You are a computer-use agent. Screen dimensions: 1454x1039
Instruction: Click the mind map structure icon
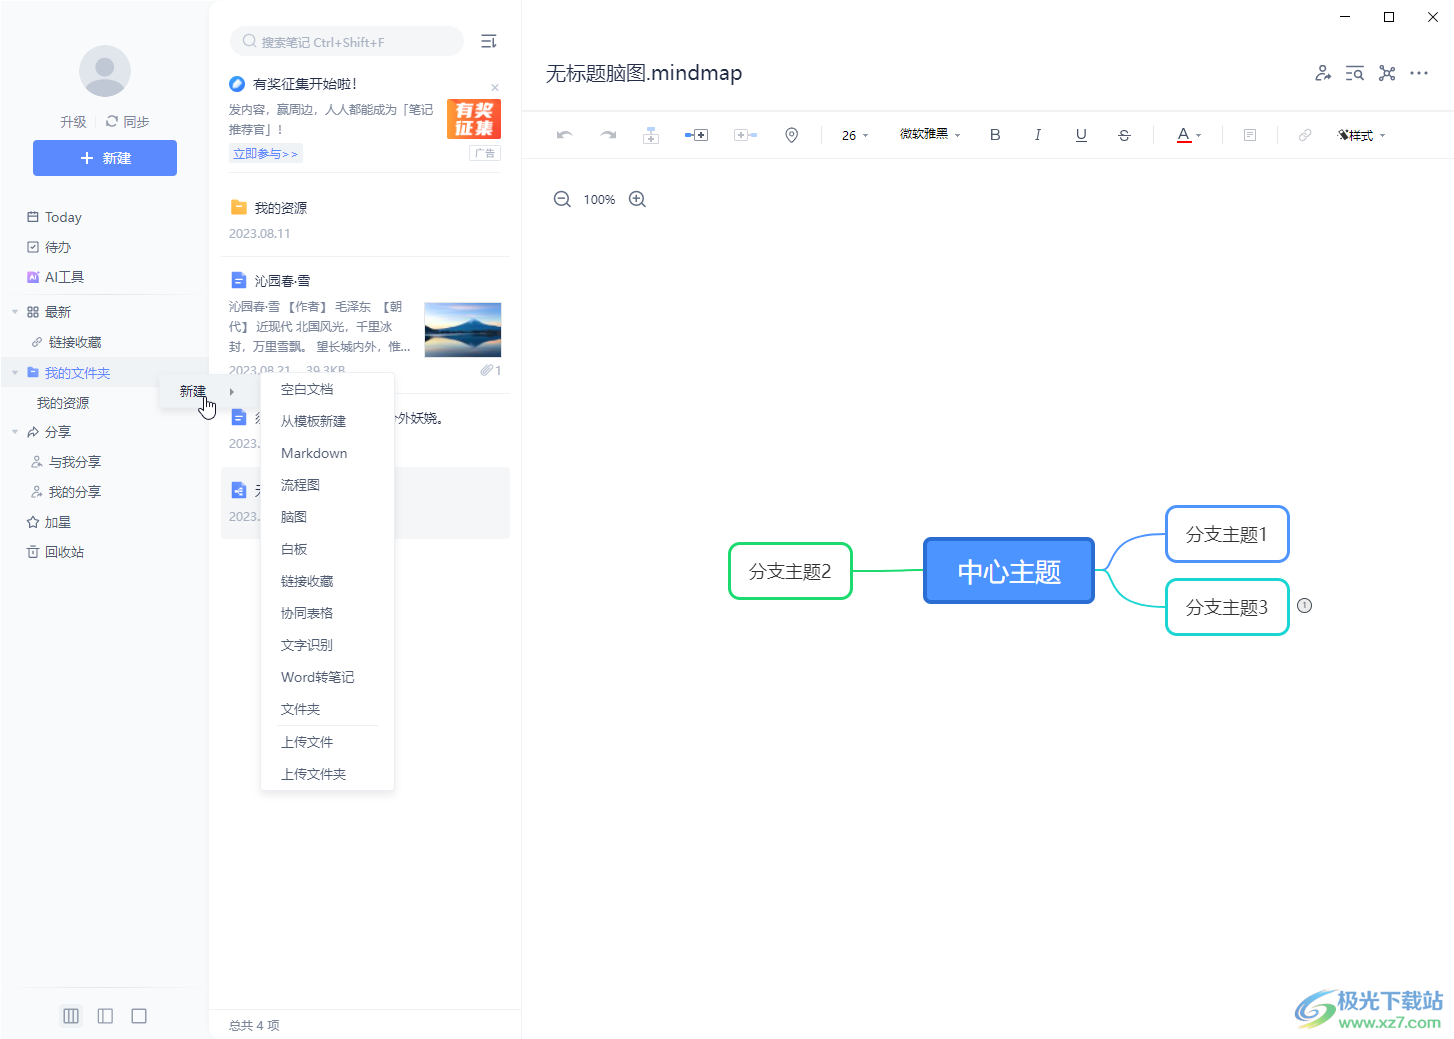(x=1387, y=73)
